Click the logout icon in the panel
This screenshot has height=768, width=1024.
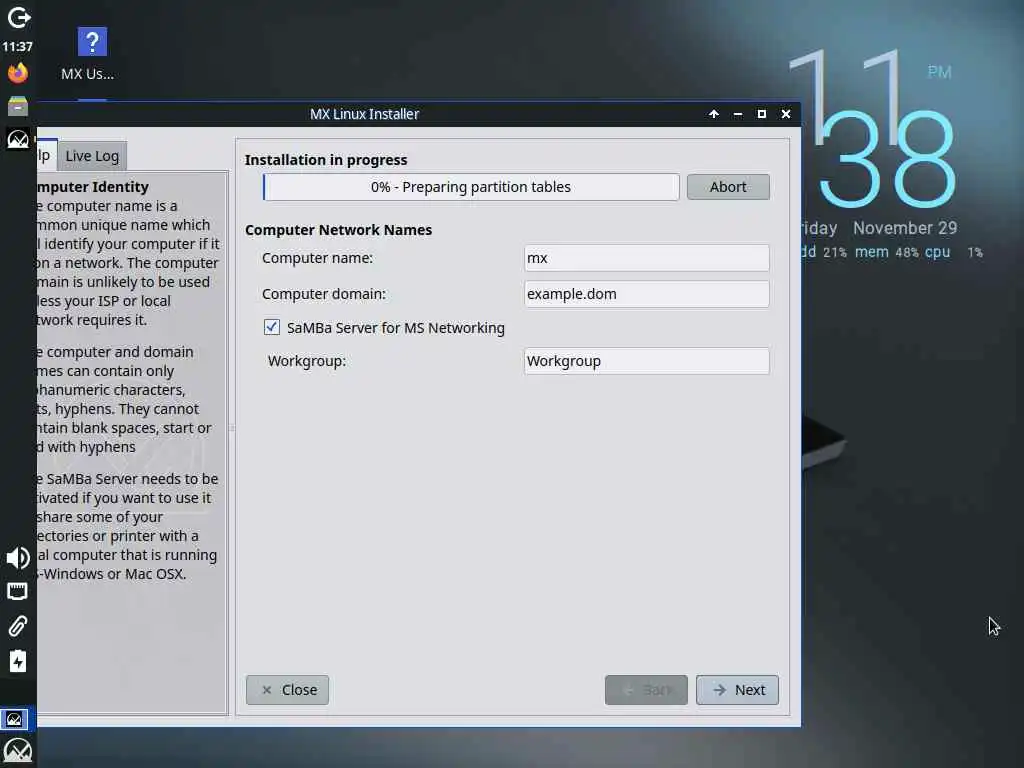pos(18,17)
